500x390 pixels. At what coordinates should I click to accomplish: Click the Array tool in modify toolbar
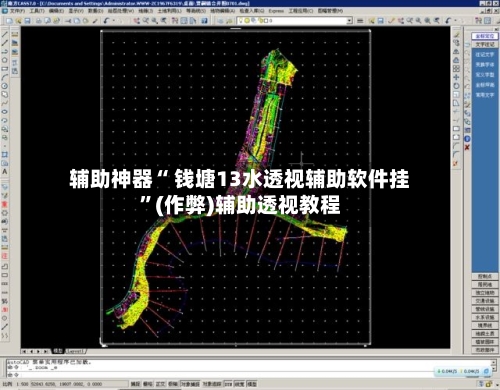456,68
